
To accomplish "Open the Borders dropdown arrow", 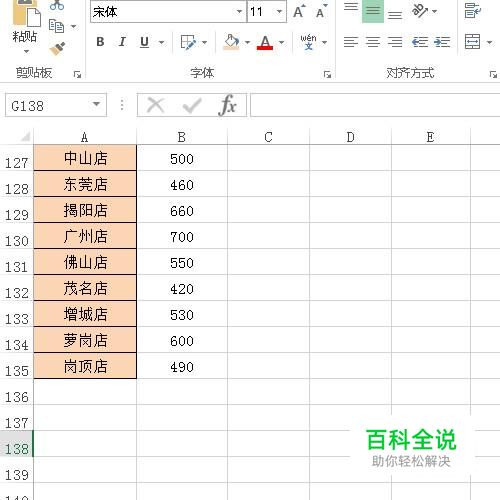I will 204,42.
